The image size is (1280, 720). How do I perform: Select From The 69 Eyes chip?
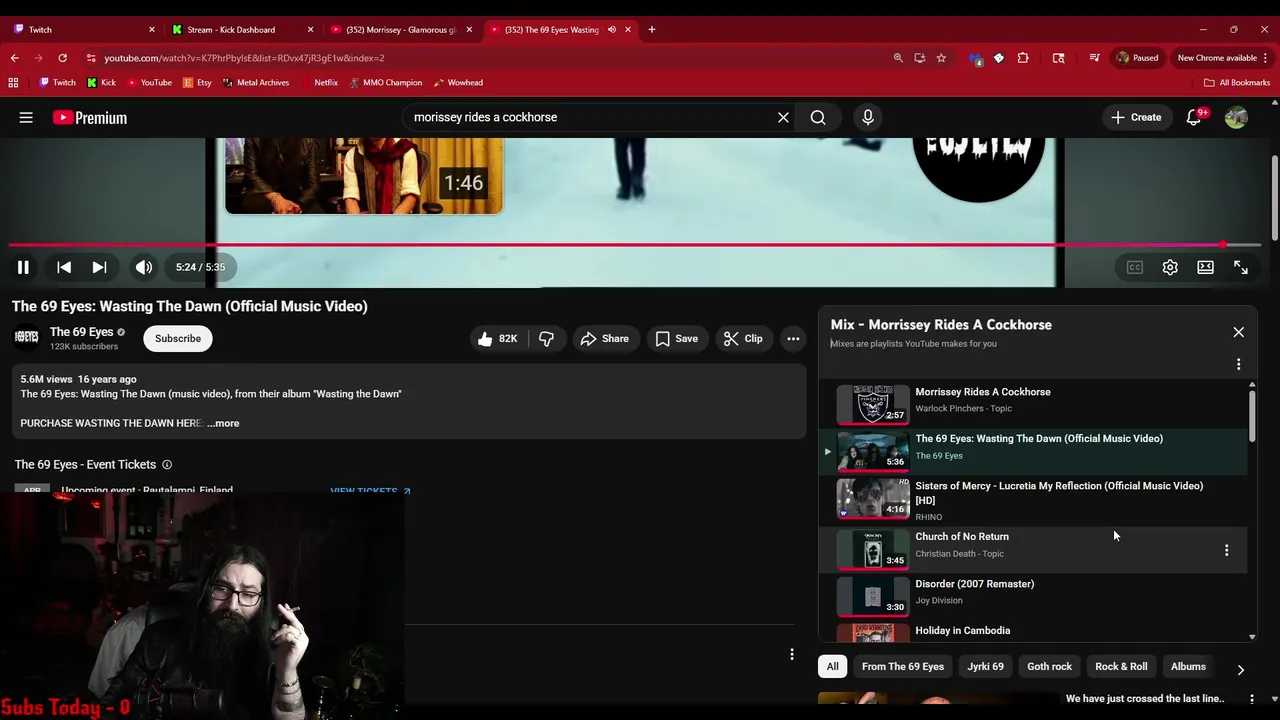(x=903, y=667)
